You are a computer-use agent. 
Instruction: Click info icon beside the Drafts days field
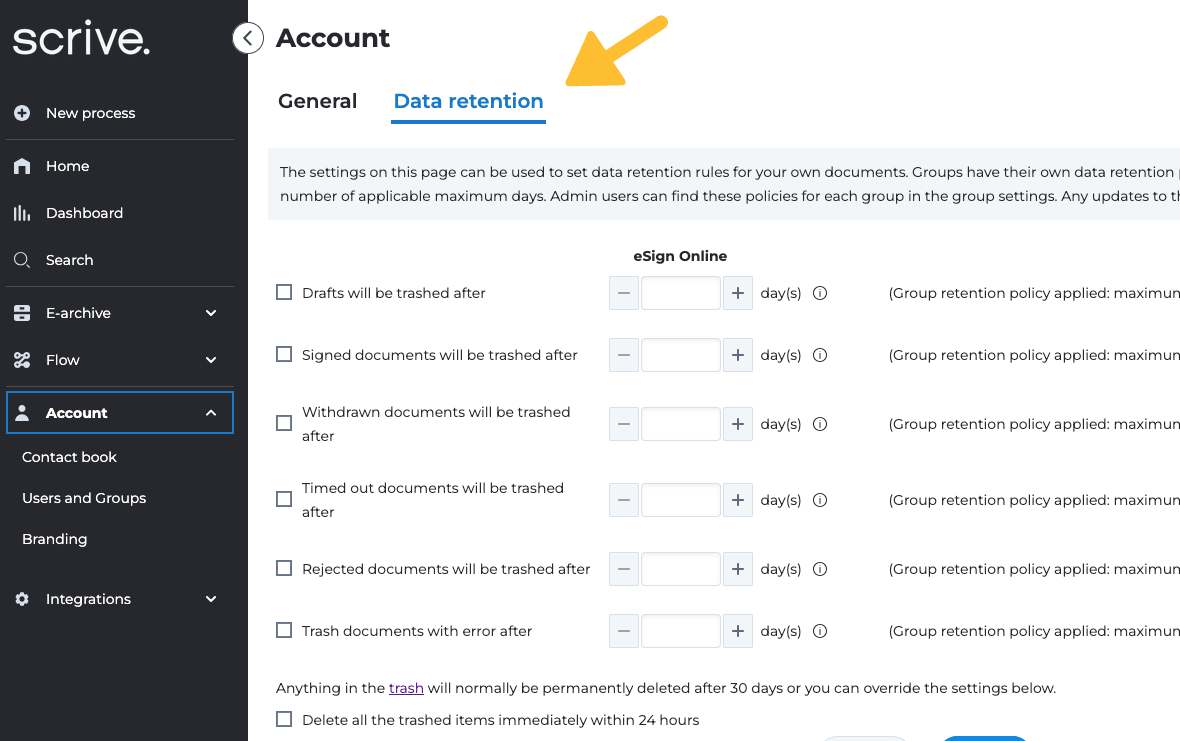pos(820,293)
